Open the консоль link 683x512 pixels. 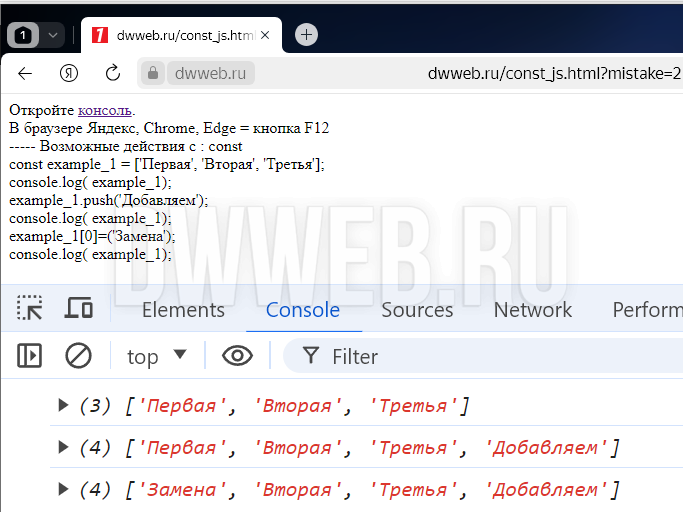(x=105, y=110)
